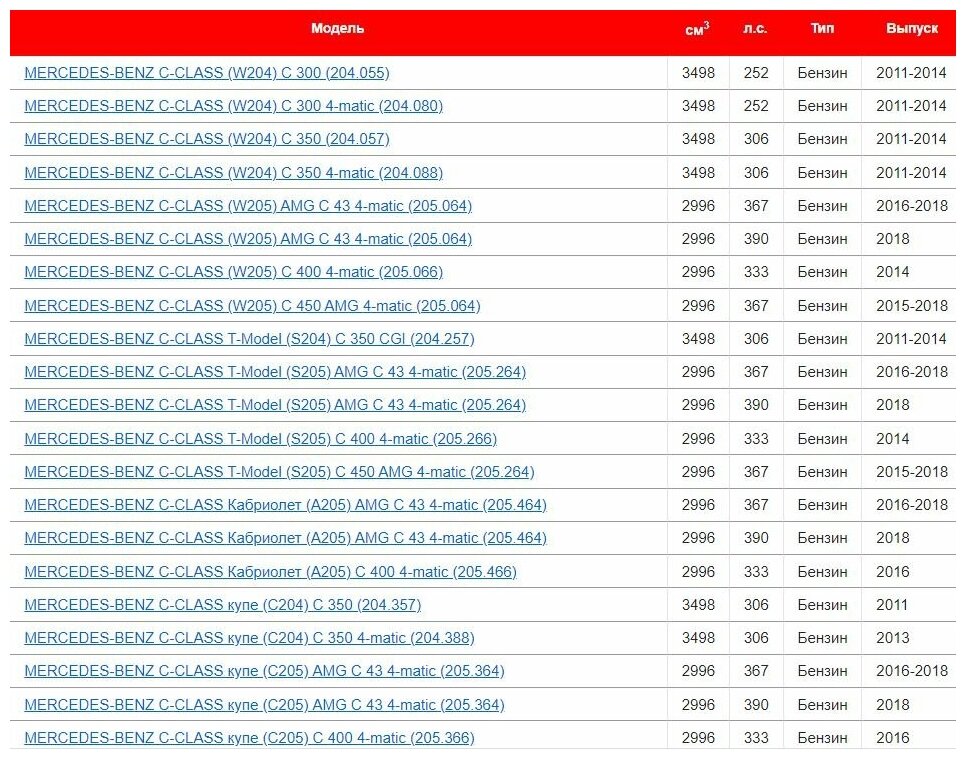This screenshot has width=966, height=760.
Task: Select 2996 in the S205 C 450 AMG row
Action: (698, 472)
